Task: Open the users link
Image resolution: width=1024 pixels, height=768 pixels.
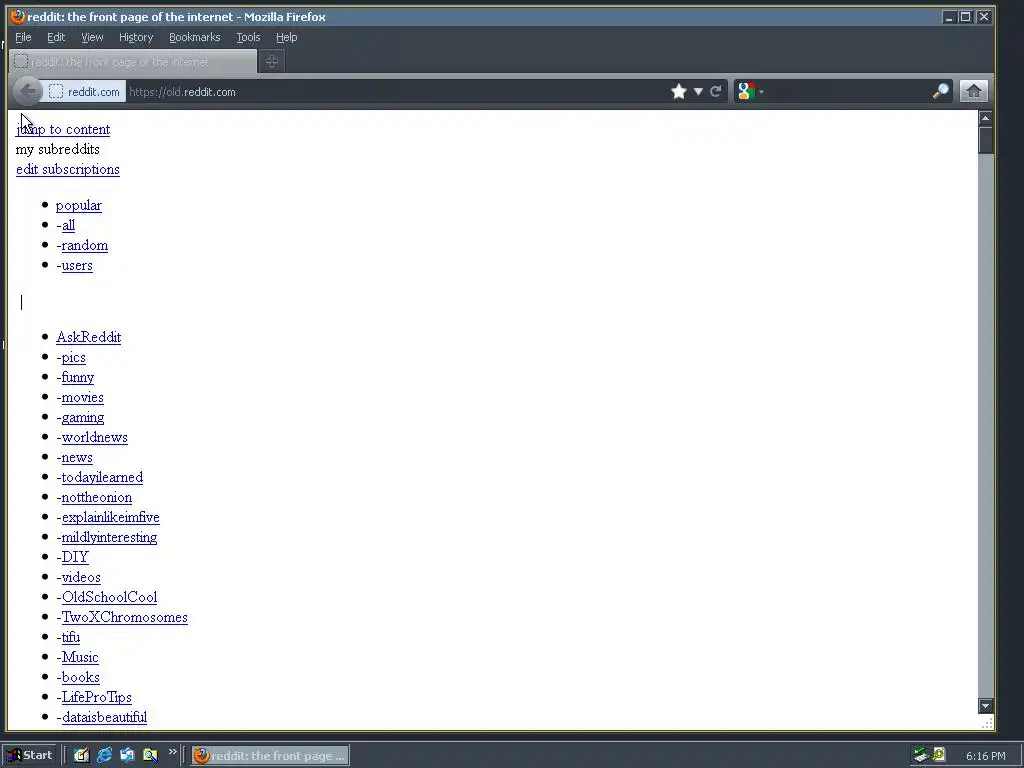Action: pos(77,265)
